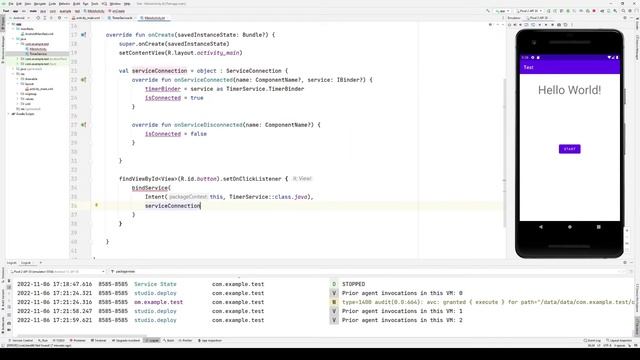Add a new Logcat tab with plus
640x360 pixels.
coord(40,263)
